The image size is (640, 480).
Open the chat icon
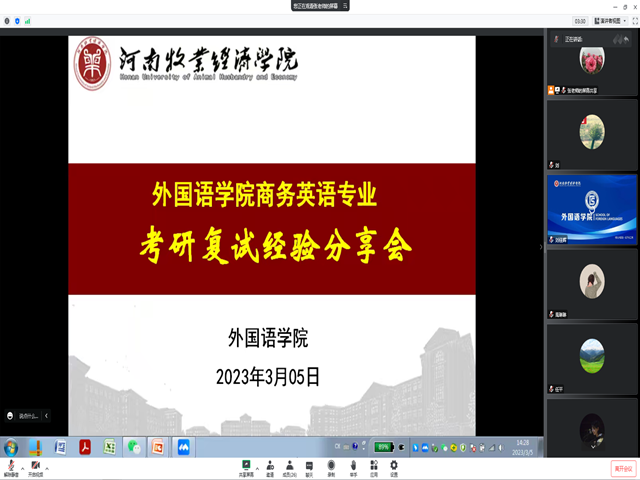309,465
